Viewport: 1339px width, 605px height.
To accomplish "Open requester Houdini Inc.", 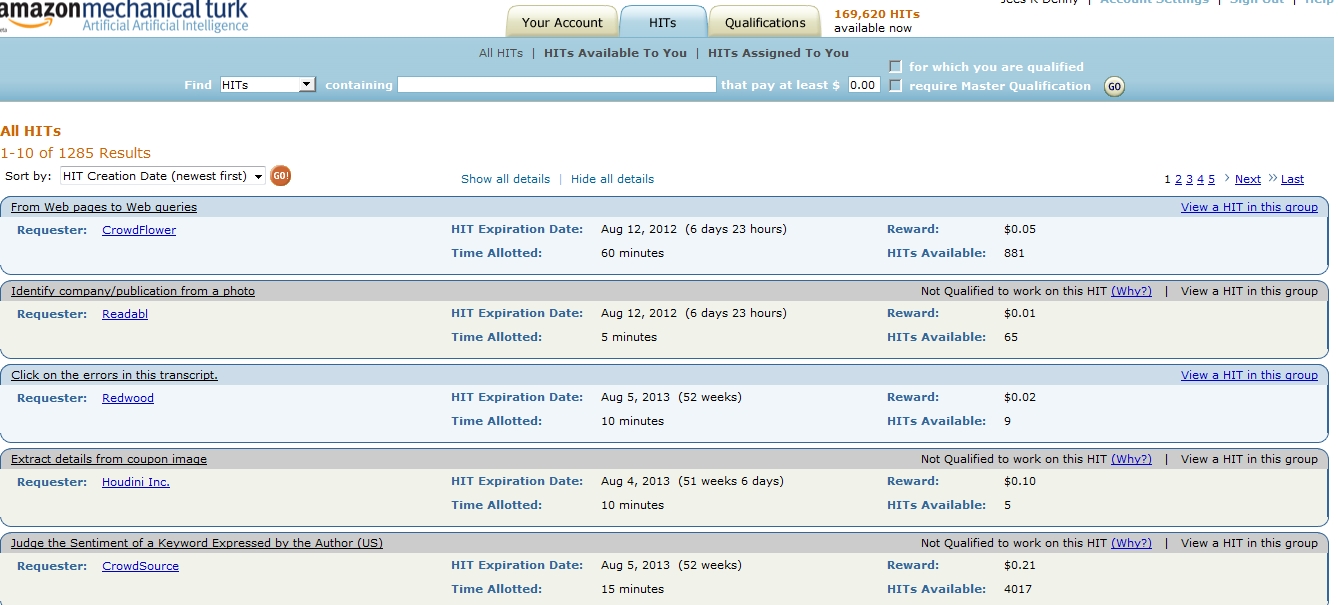I will [136, 482].
